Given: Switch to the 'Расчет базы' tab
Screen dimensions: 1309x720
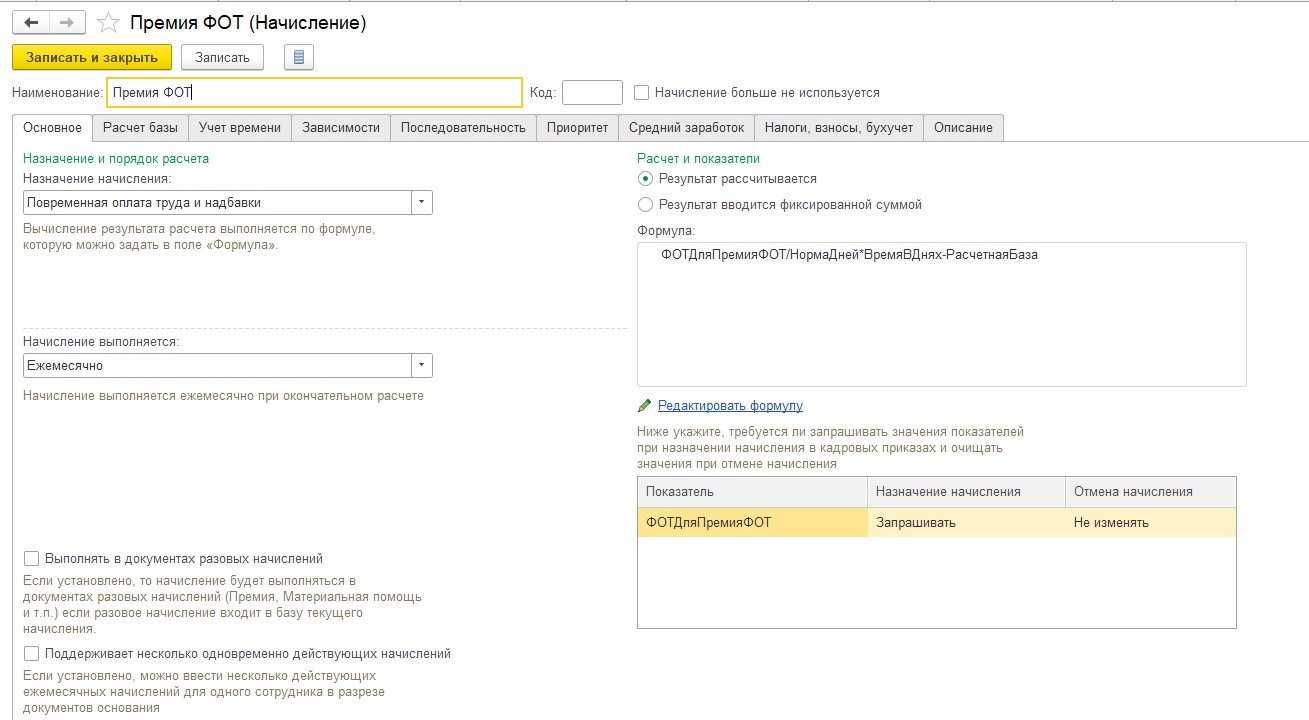Looking at the screenshot, I should click(x=141, y=128).
